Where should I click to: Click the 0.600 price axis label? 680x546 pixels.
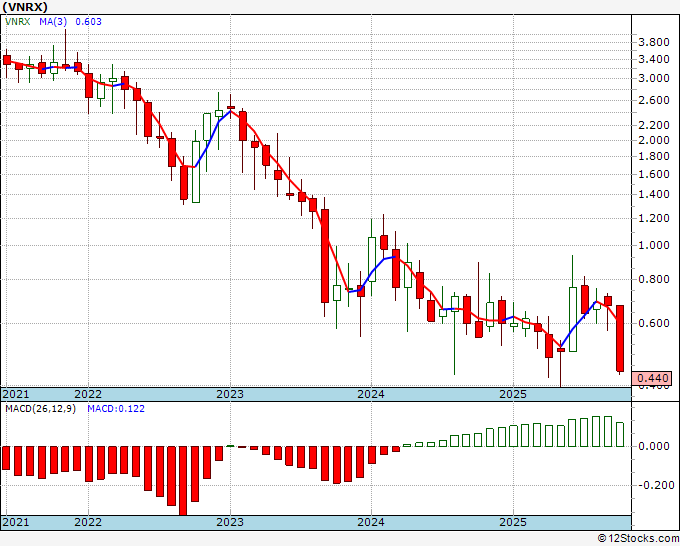pos(654,323)
